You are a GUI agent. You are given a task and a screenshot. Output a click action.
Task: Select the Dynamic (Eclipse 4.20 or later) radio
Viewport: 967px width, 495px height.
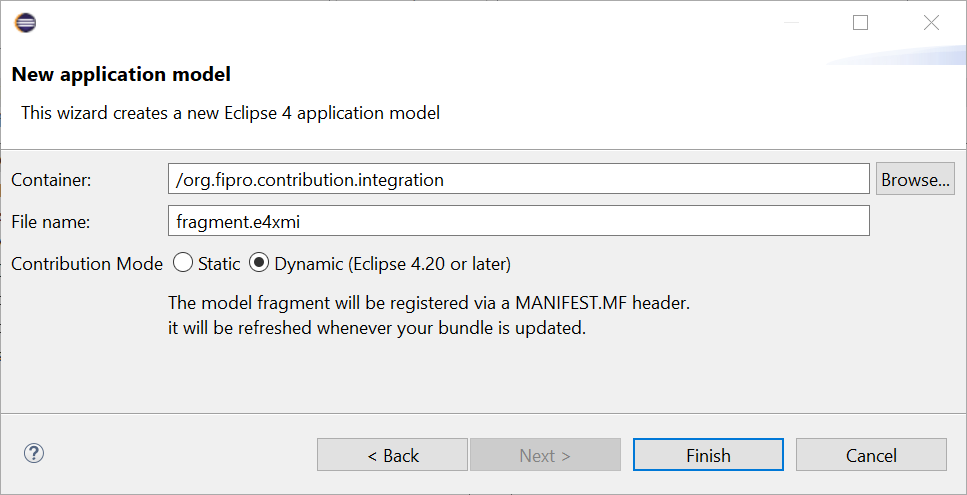pos(259,263)
